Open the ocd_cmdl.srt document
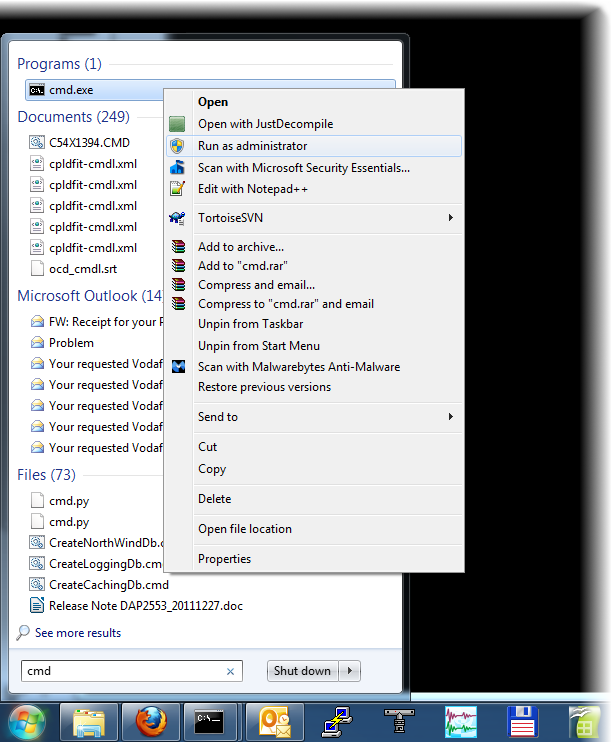Screen dimensions: 612x742 point(83,269)
